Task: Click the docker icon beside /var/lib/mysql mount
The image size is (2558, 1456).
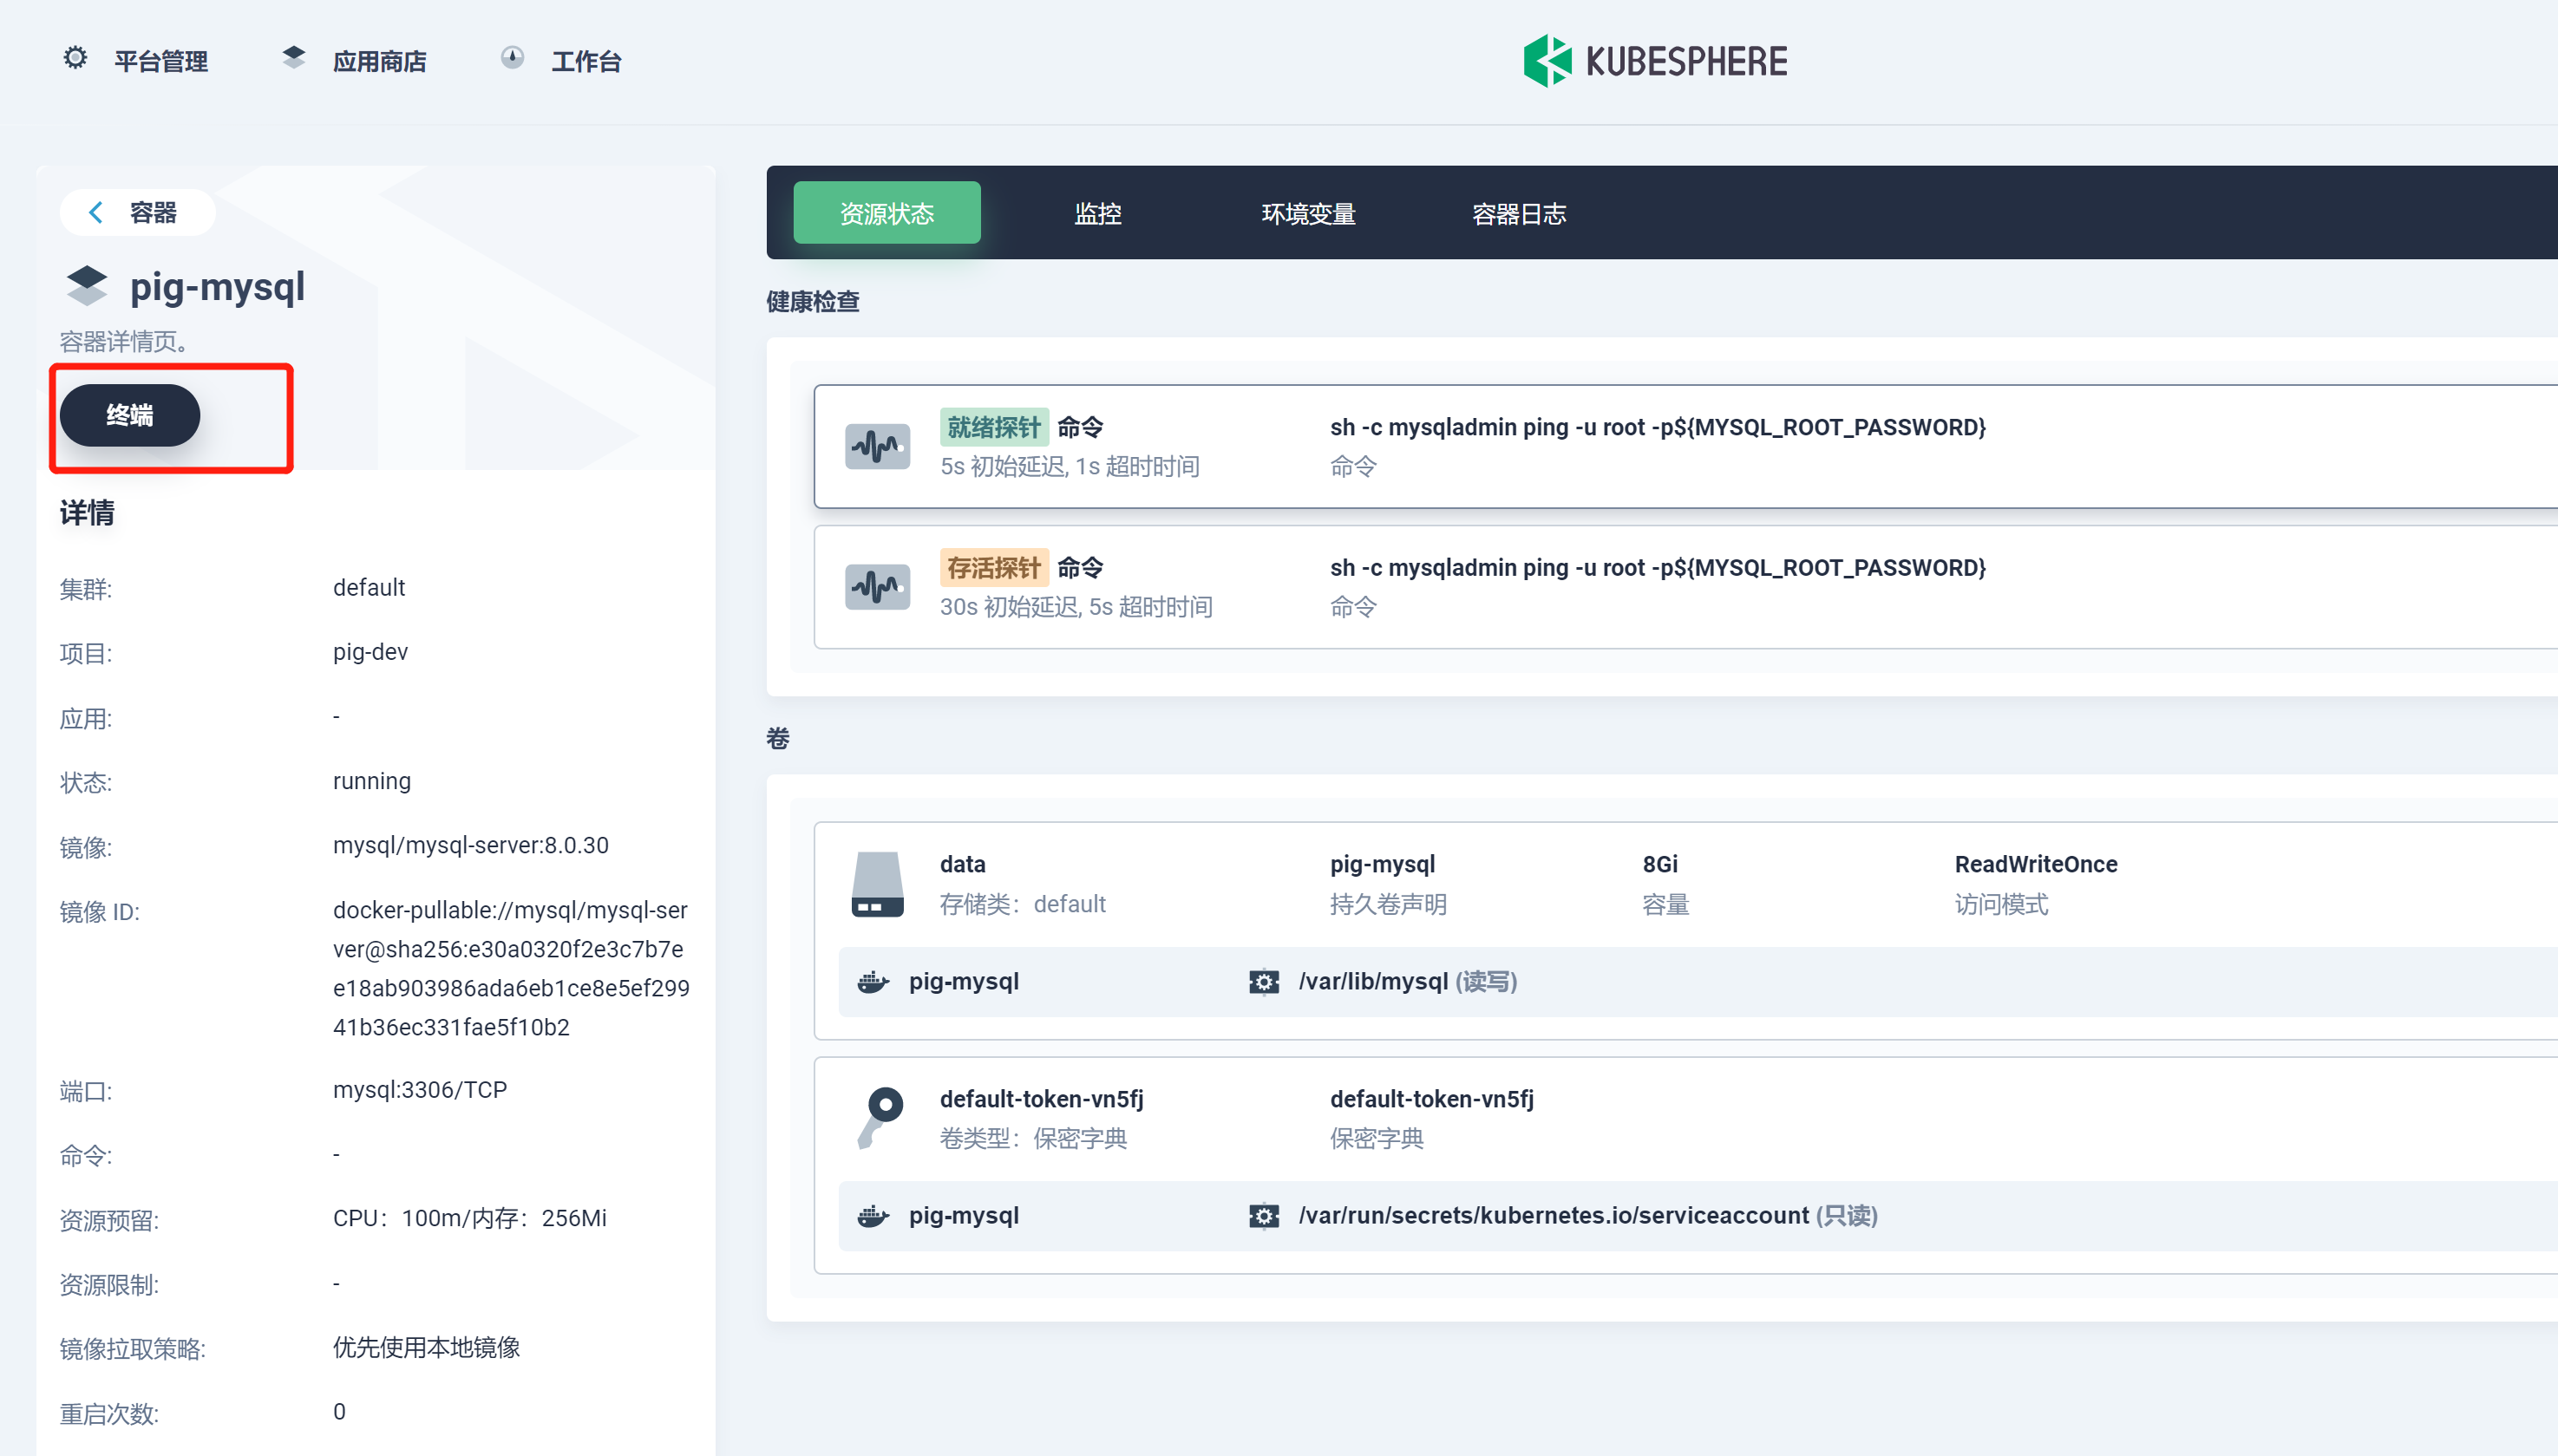Action: pyautogui.click(x=873, y=982)
